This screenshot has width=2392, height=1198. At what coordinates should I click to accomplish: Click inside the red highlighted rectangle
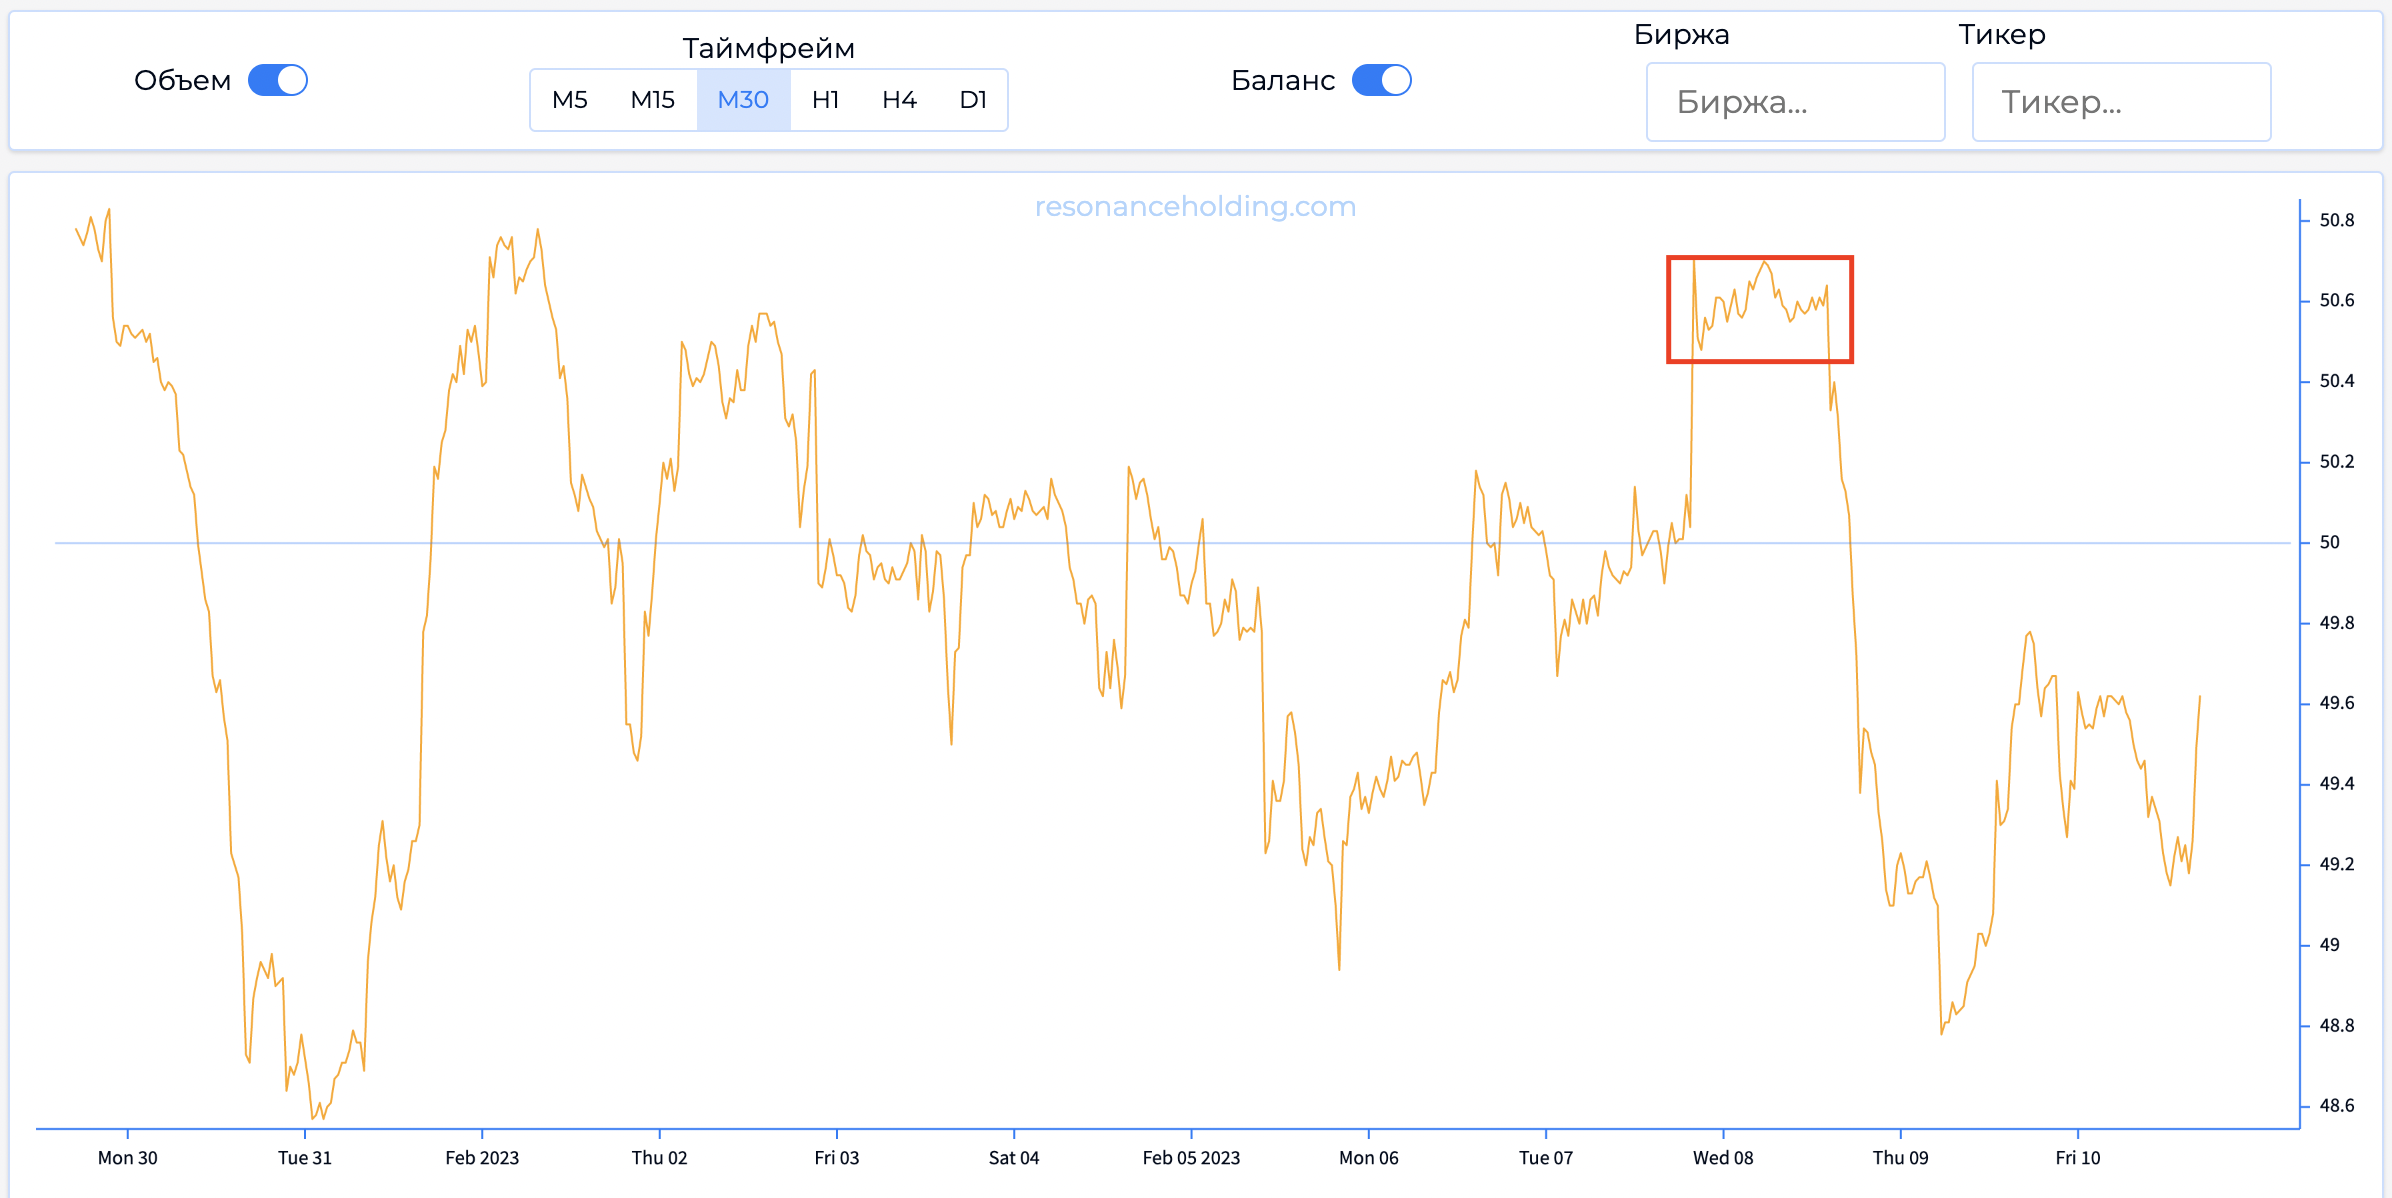click(1759, 309)
